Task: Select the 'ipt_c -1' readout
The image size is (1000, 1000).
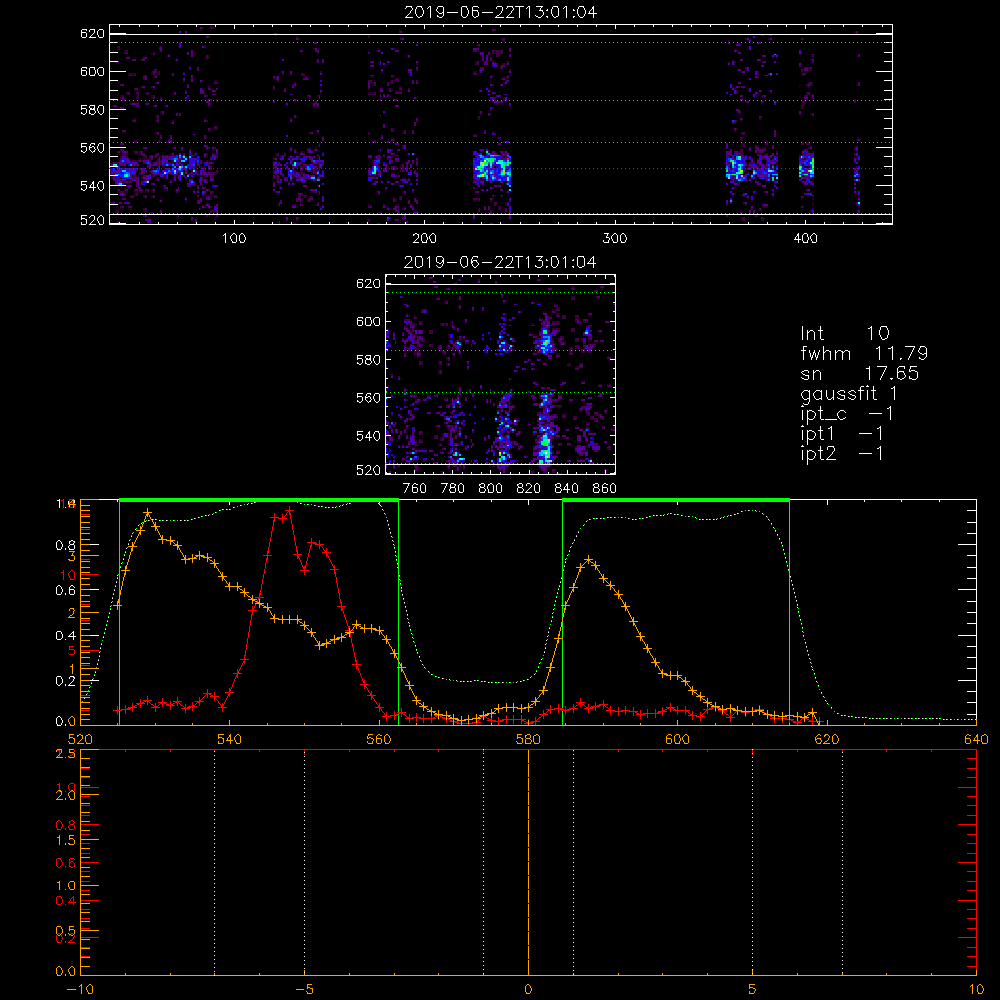Action: 847,414
